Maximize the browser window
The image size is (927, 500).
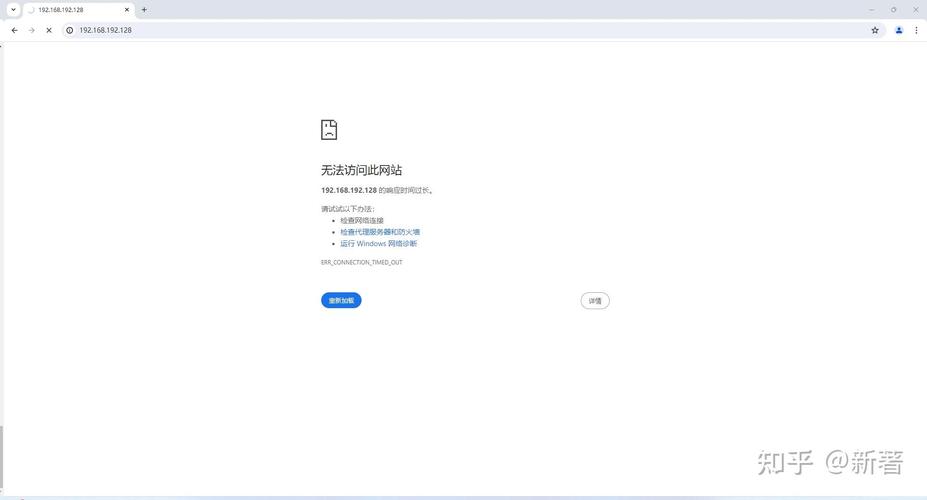pos(893,10)
